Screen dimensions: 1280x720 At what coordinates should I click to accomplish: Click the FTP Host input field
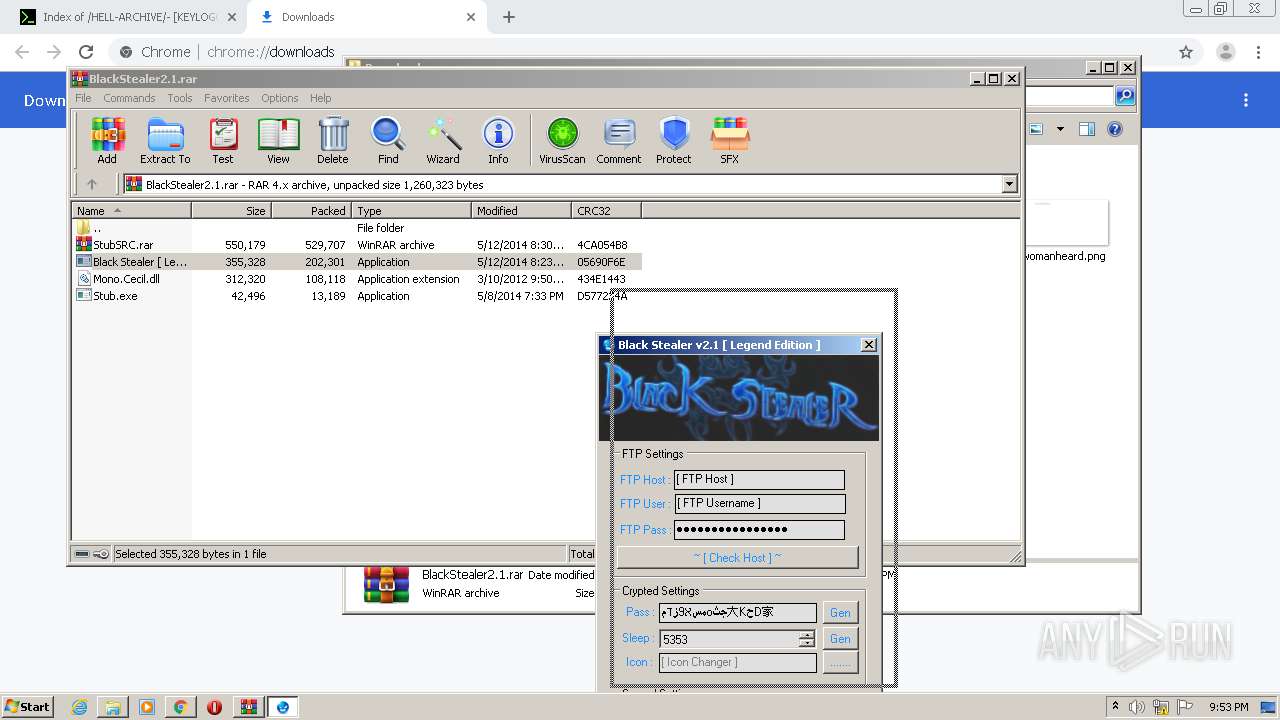pos(759,479)
